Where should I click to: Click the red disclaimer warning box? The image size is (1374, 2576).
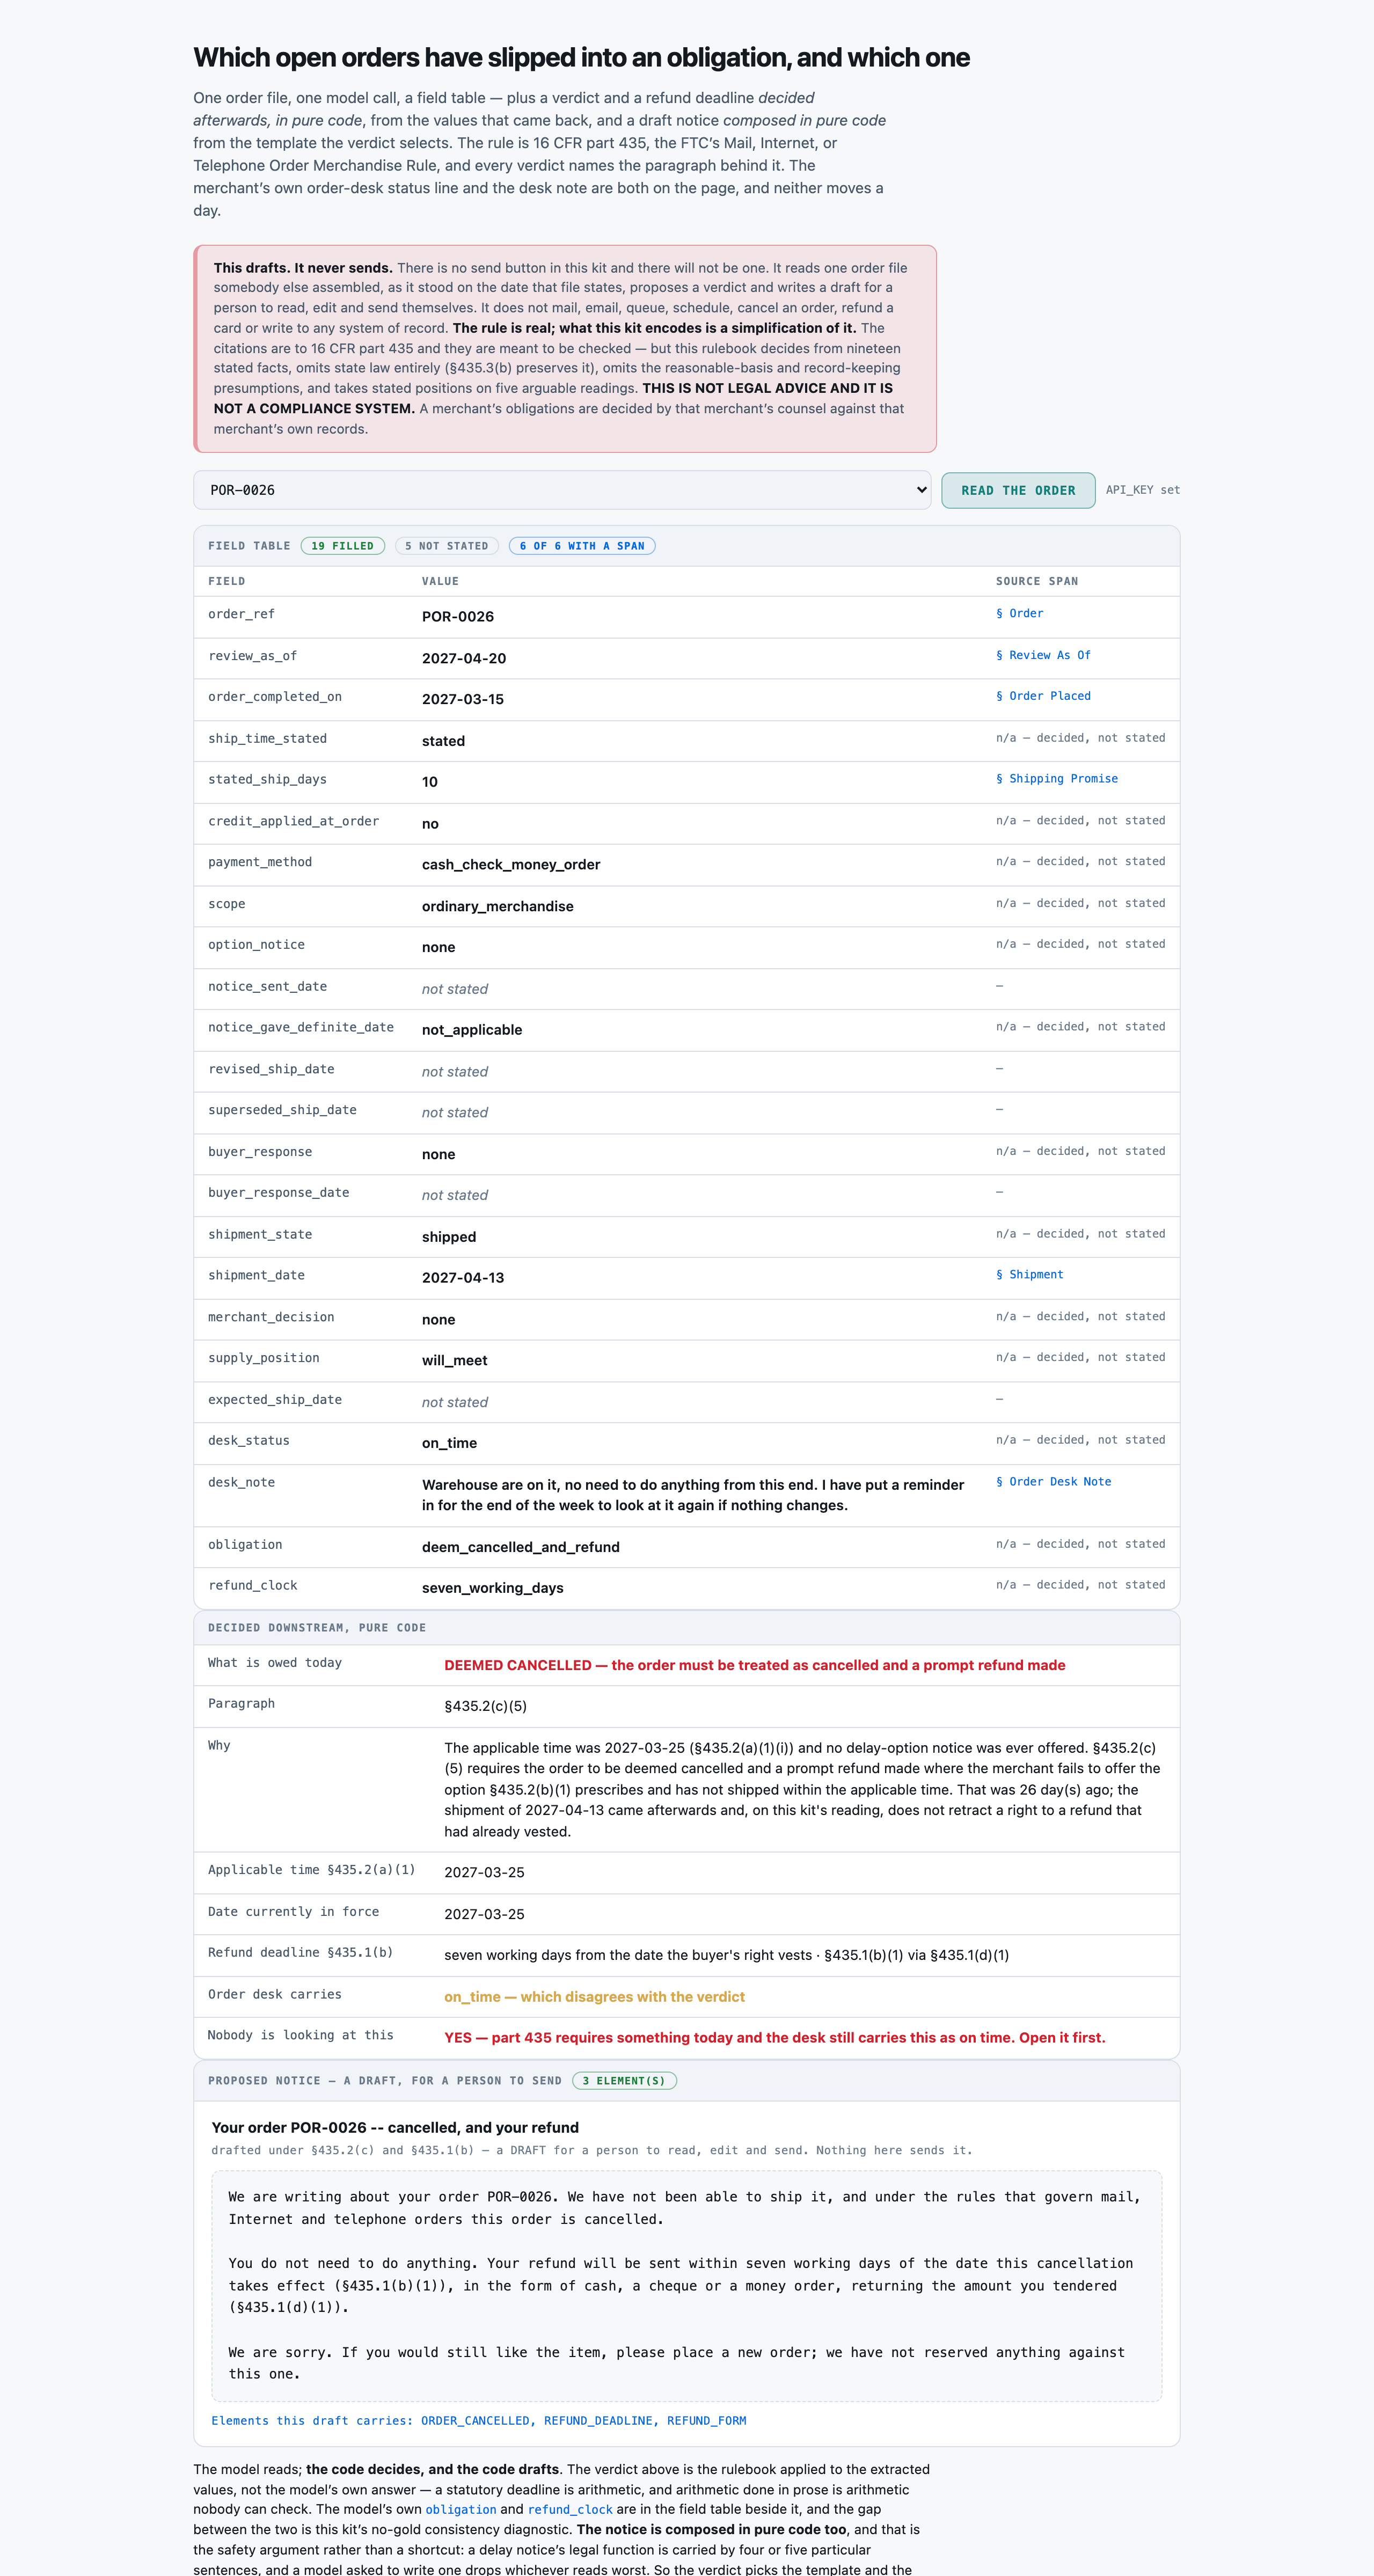point(565,349)
